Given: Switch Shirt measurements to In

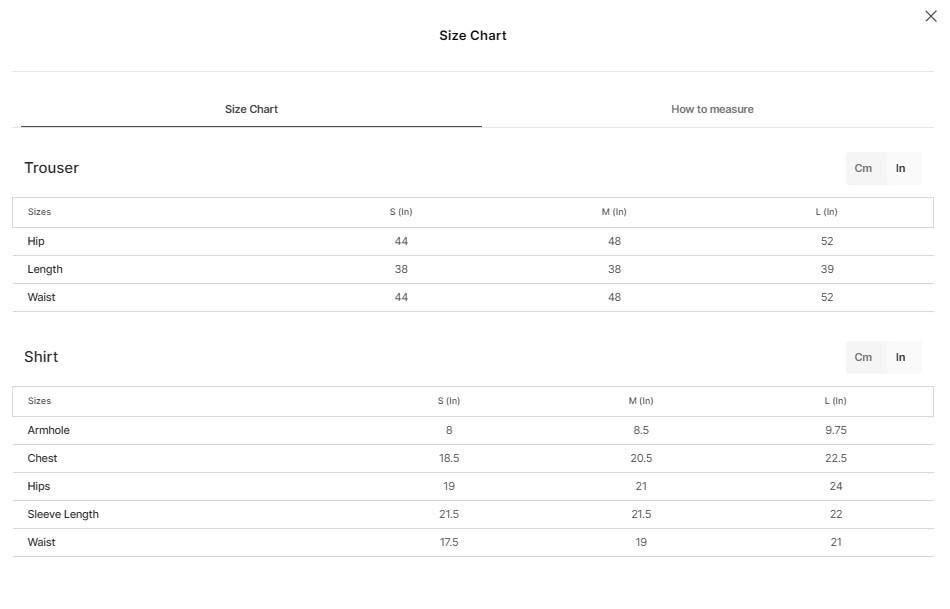Looking at the screenshot, I should pyautogui.click(x=900, y=358).
